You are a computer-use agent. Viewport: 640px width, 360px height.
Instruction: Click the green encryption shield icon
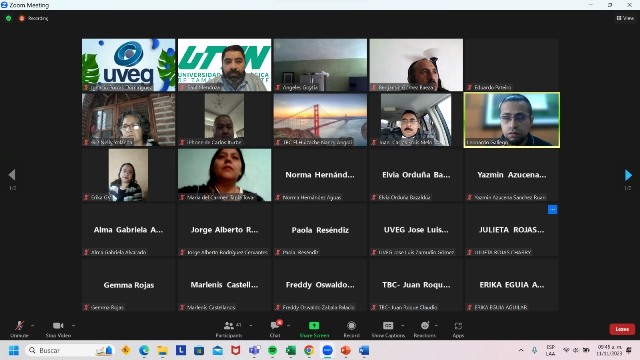coord(9,18)
